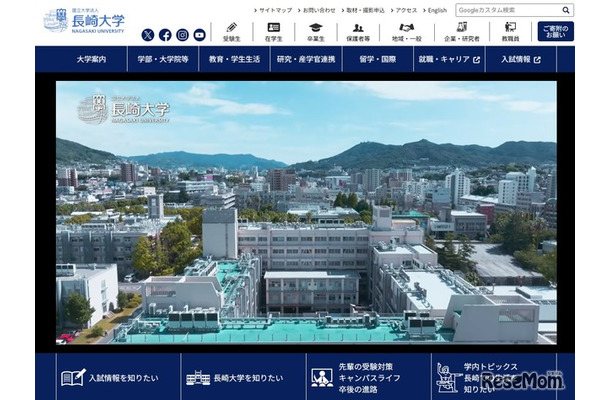Open the 研究・産学官連携 menu
Image resolution: width=610 pixels, height=400 pixels.
(x=306, y=60)
